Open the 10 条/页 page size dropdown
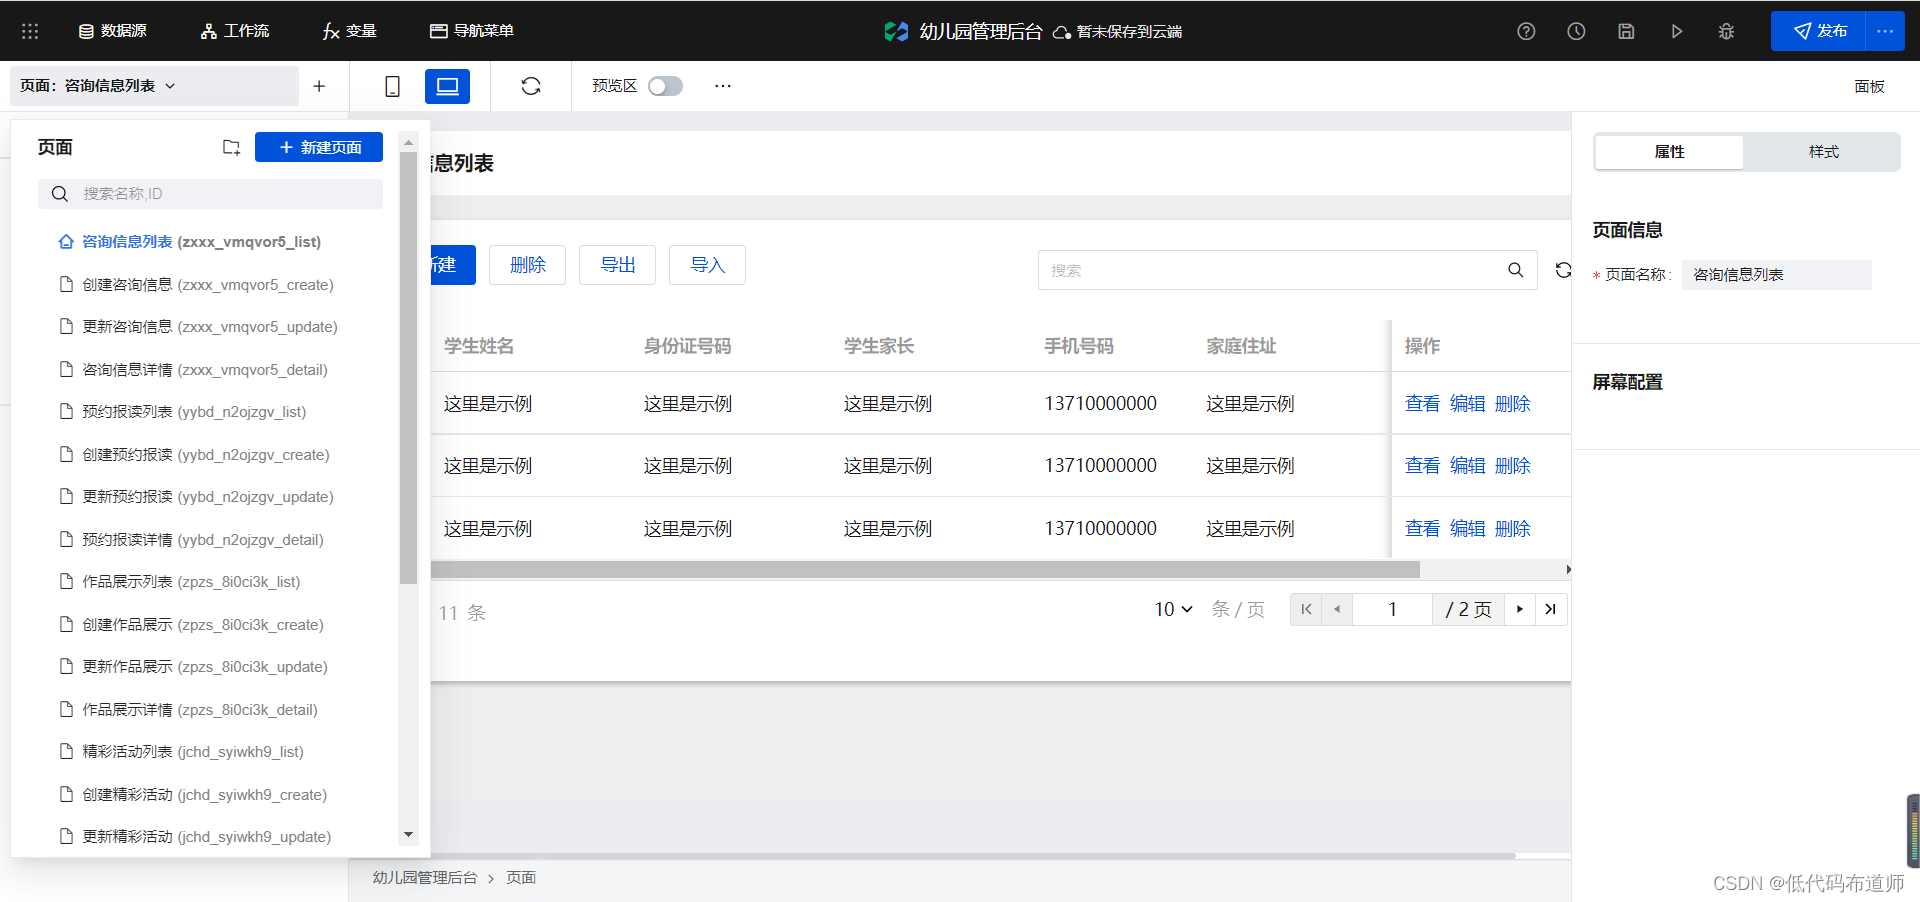Image resolution: width=1920 pixels, height=902 pixels. tap(1174, 609)
